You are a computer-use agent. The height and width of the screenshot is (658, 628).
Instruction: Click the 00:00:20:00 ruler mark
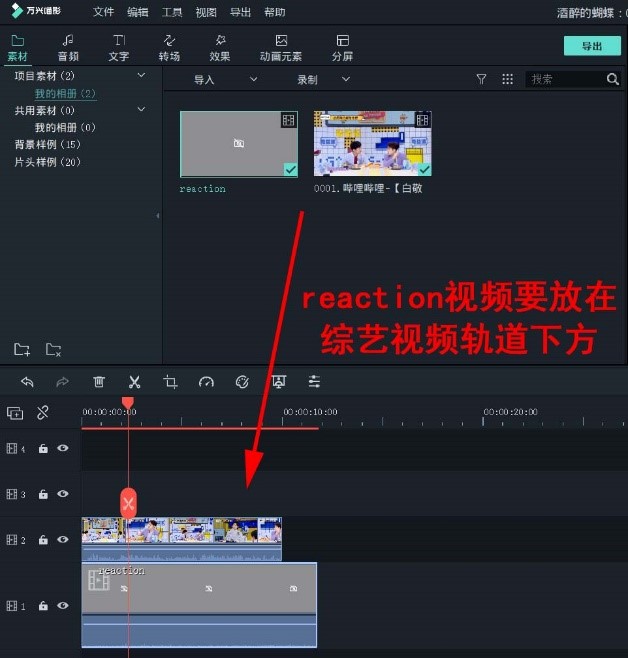(510, 412)
